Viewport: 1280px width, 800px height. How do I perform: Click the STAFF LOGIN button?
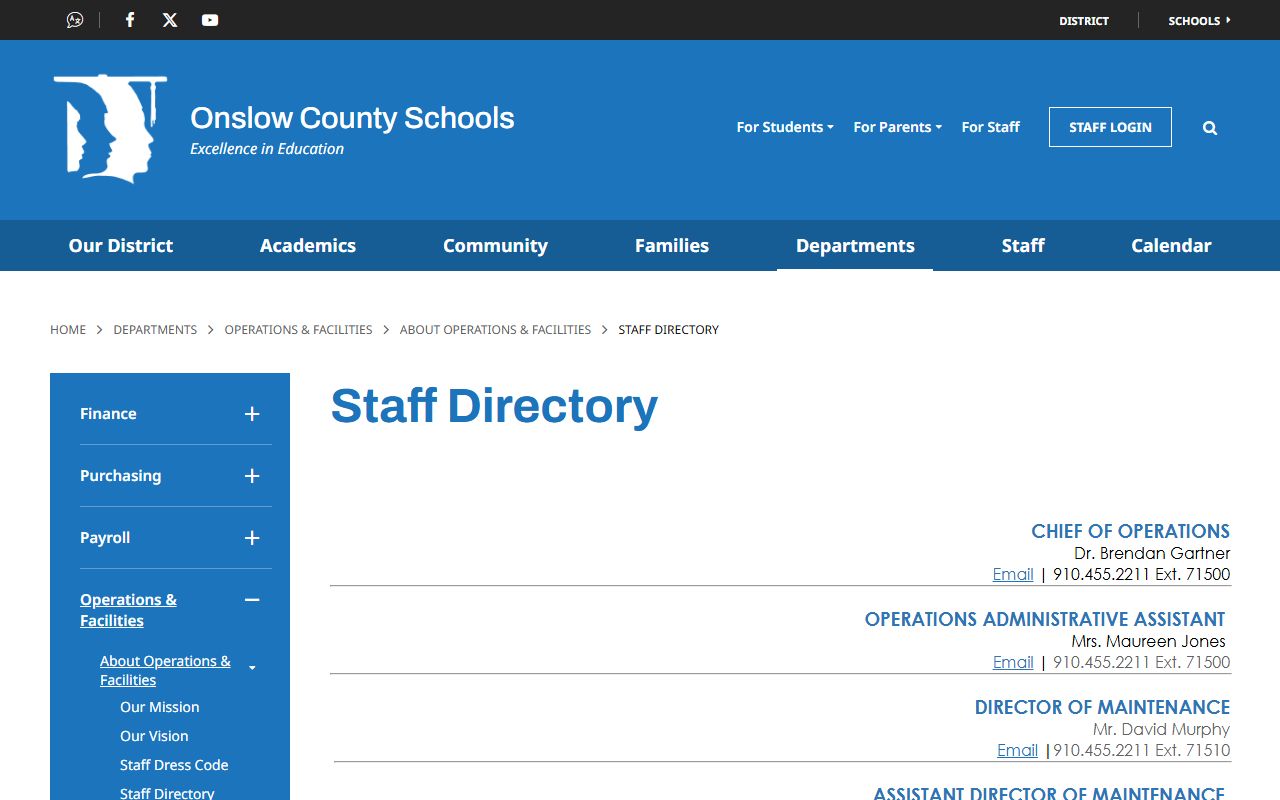[1110, 127]
